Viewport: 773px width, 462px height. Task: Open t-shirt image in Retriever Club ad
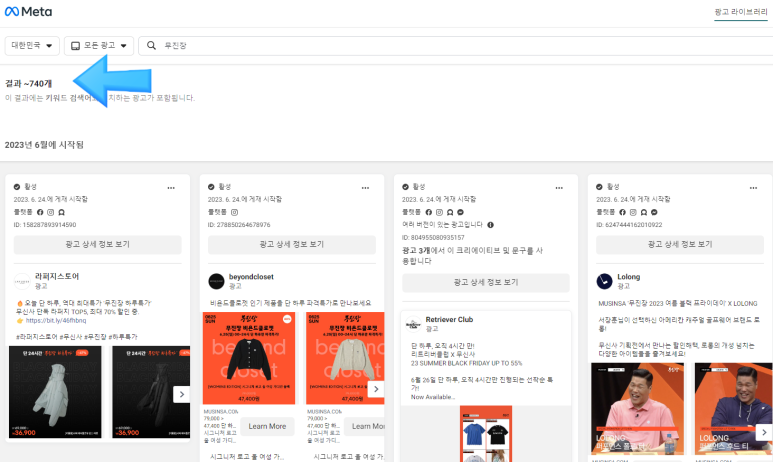[486, 434]
